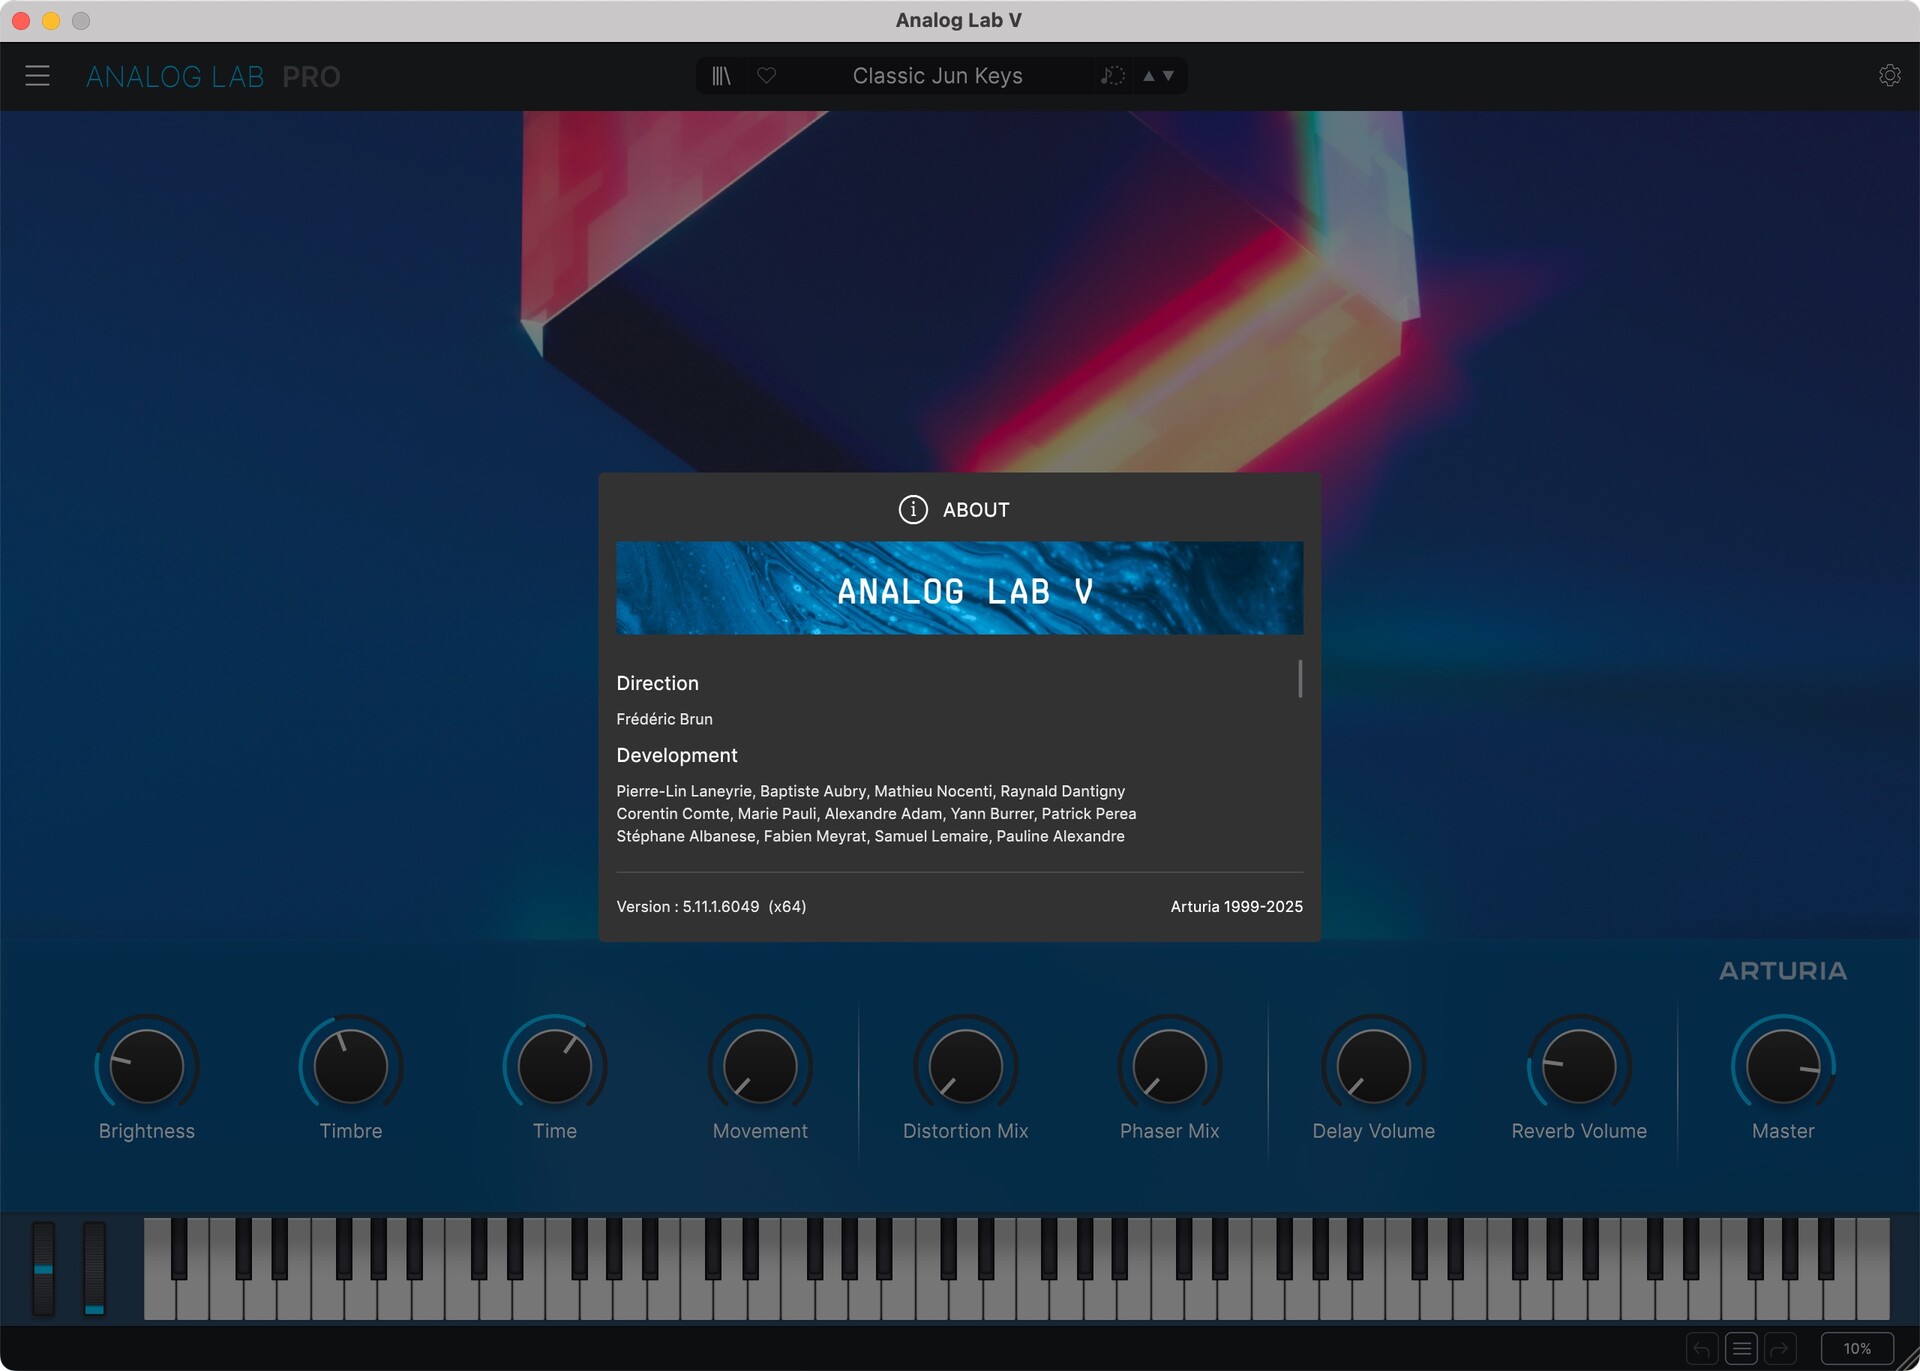Click the Phaser Mix knob
Viewport: 1920px width, 1371px height.
(x=1169, y=1066)
